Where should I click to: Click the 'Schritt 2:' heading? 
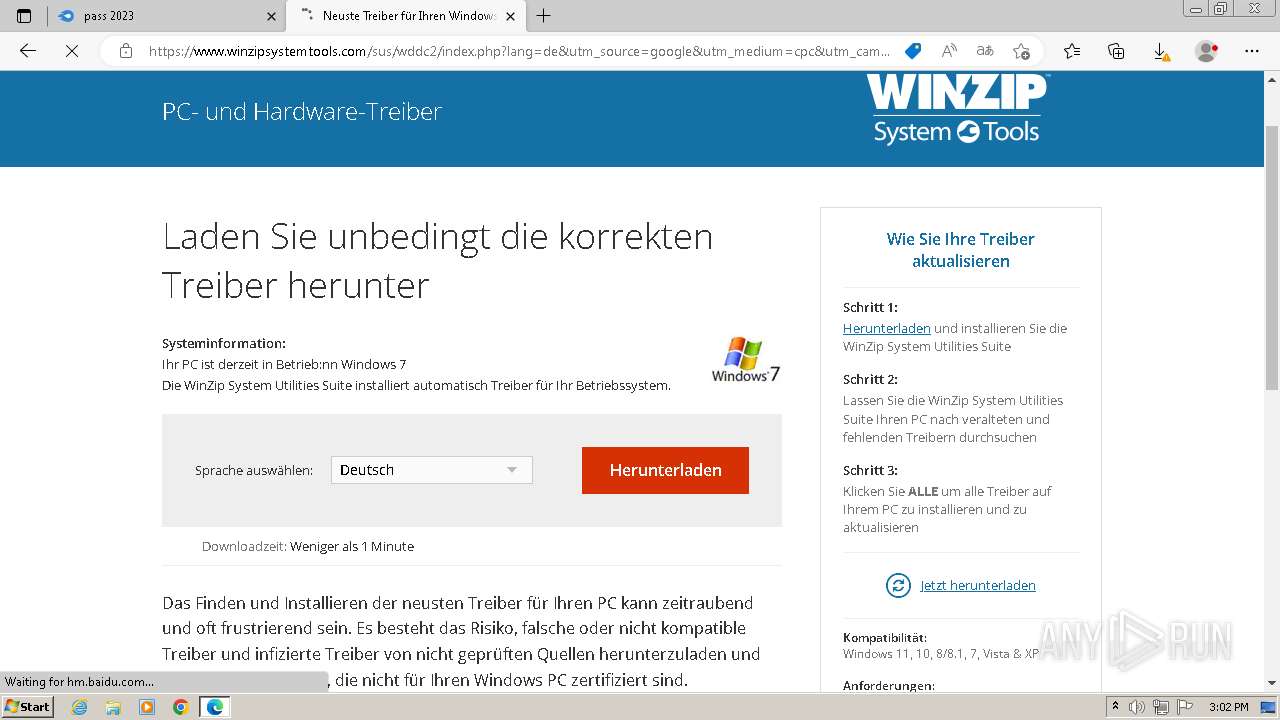pyautogui.click(x=870, y=379)
